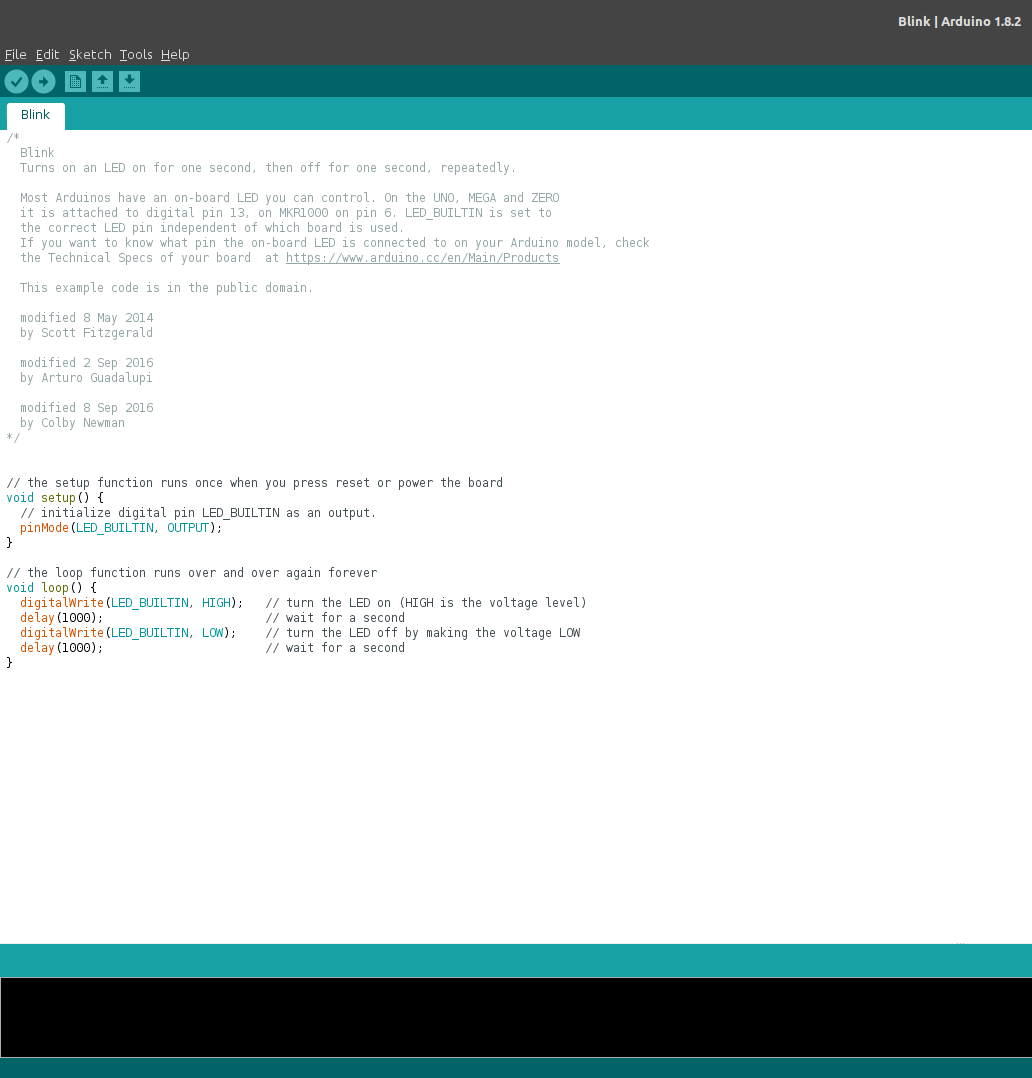Screen dimensions: 1032x1078
Task: Click the 'void loop() {' line
Action: tap(52, 588)
